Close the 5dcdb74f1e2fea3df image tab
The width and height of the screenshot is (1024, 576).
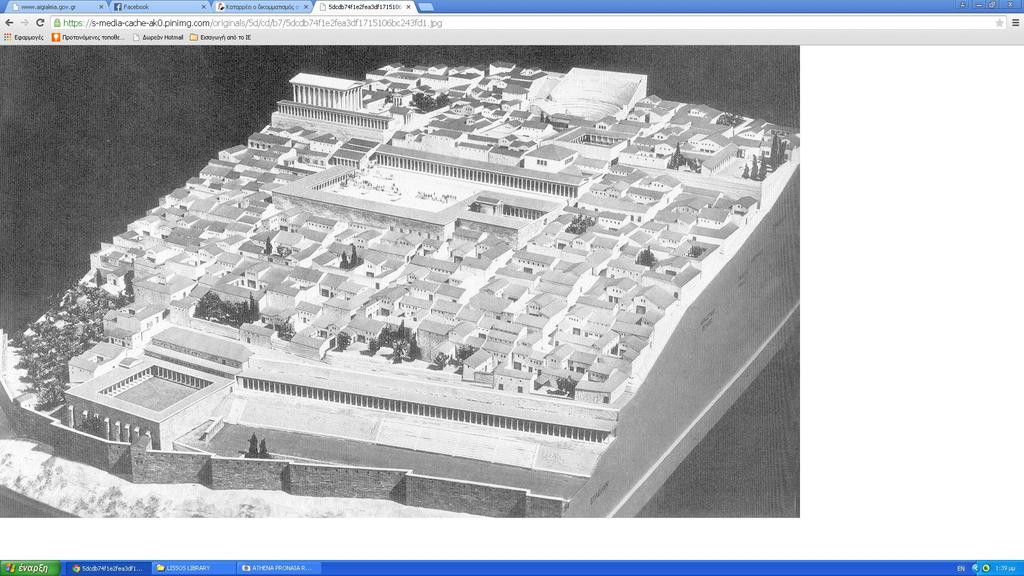tap(408, 7)
